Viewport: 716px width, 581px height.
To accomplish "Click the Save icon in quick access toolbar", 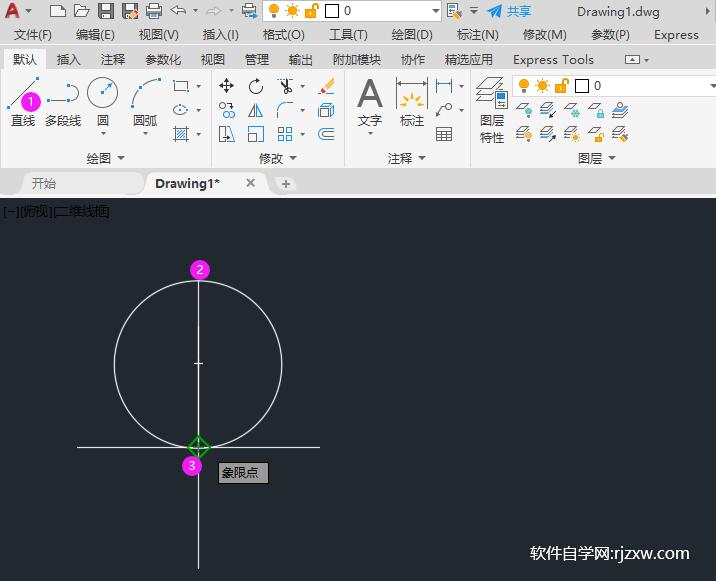I will [x=107, y=11].
